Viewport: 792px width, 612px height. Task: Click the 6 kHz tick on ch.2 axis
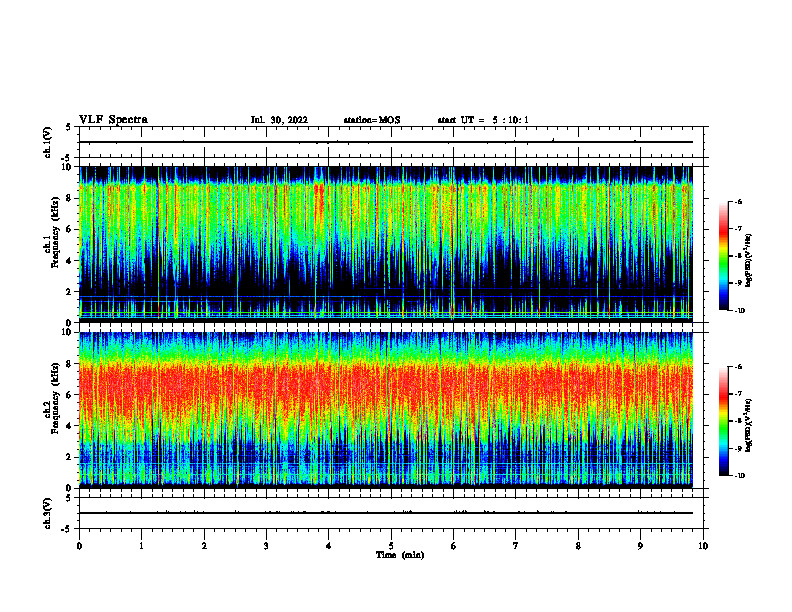70,395
